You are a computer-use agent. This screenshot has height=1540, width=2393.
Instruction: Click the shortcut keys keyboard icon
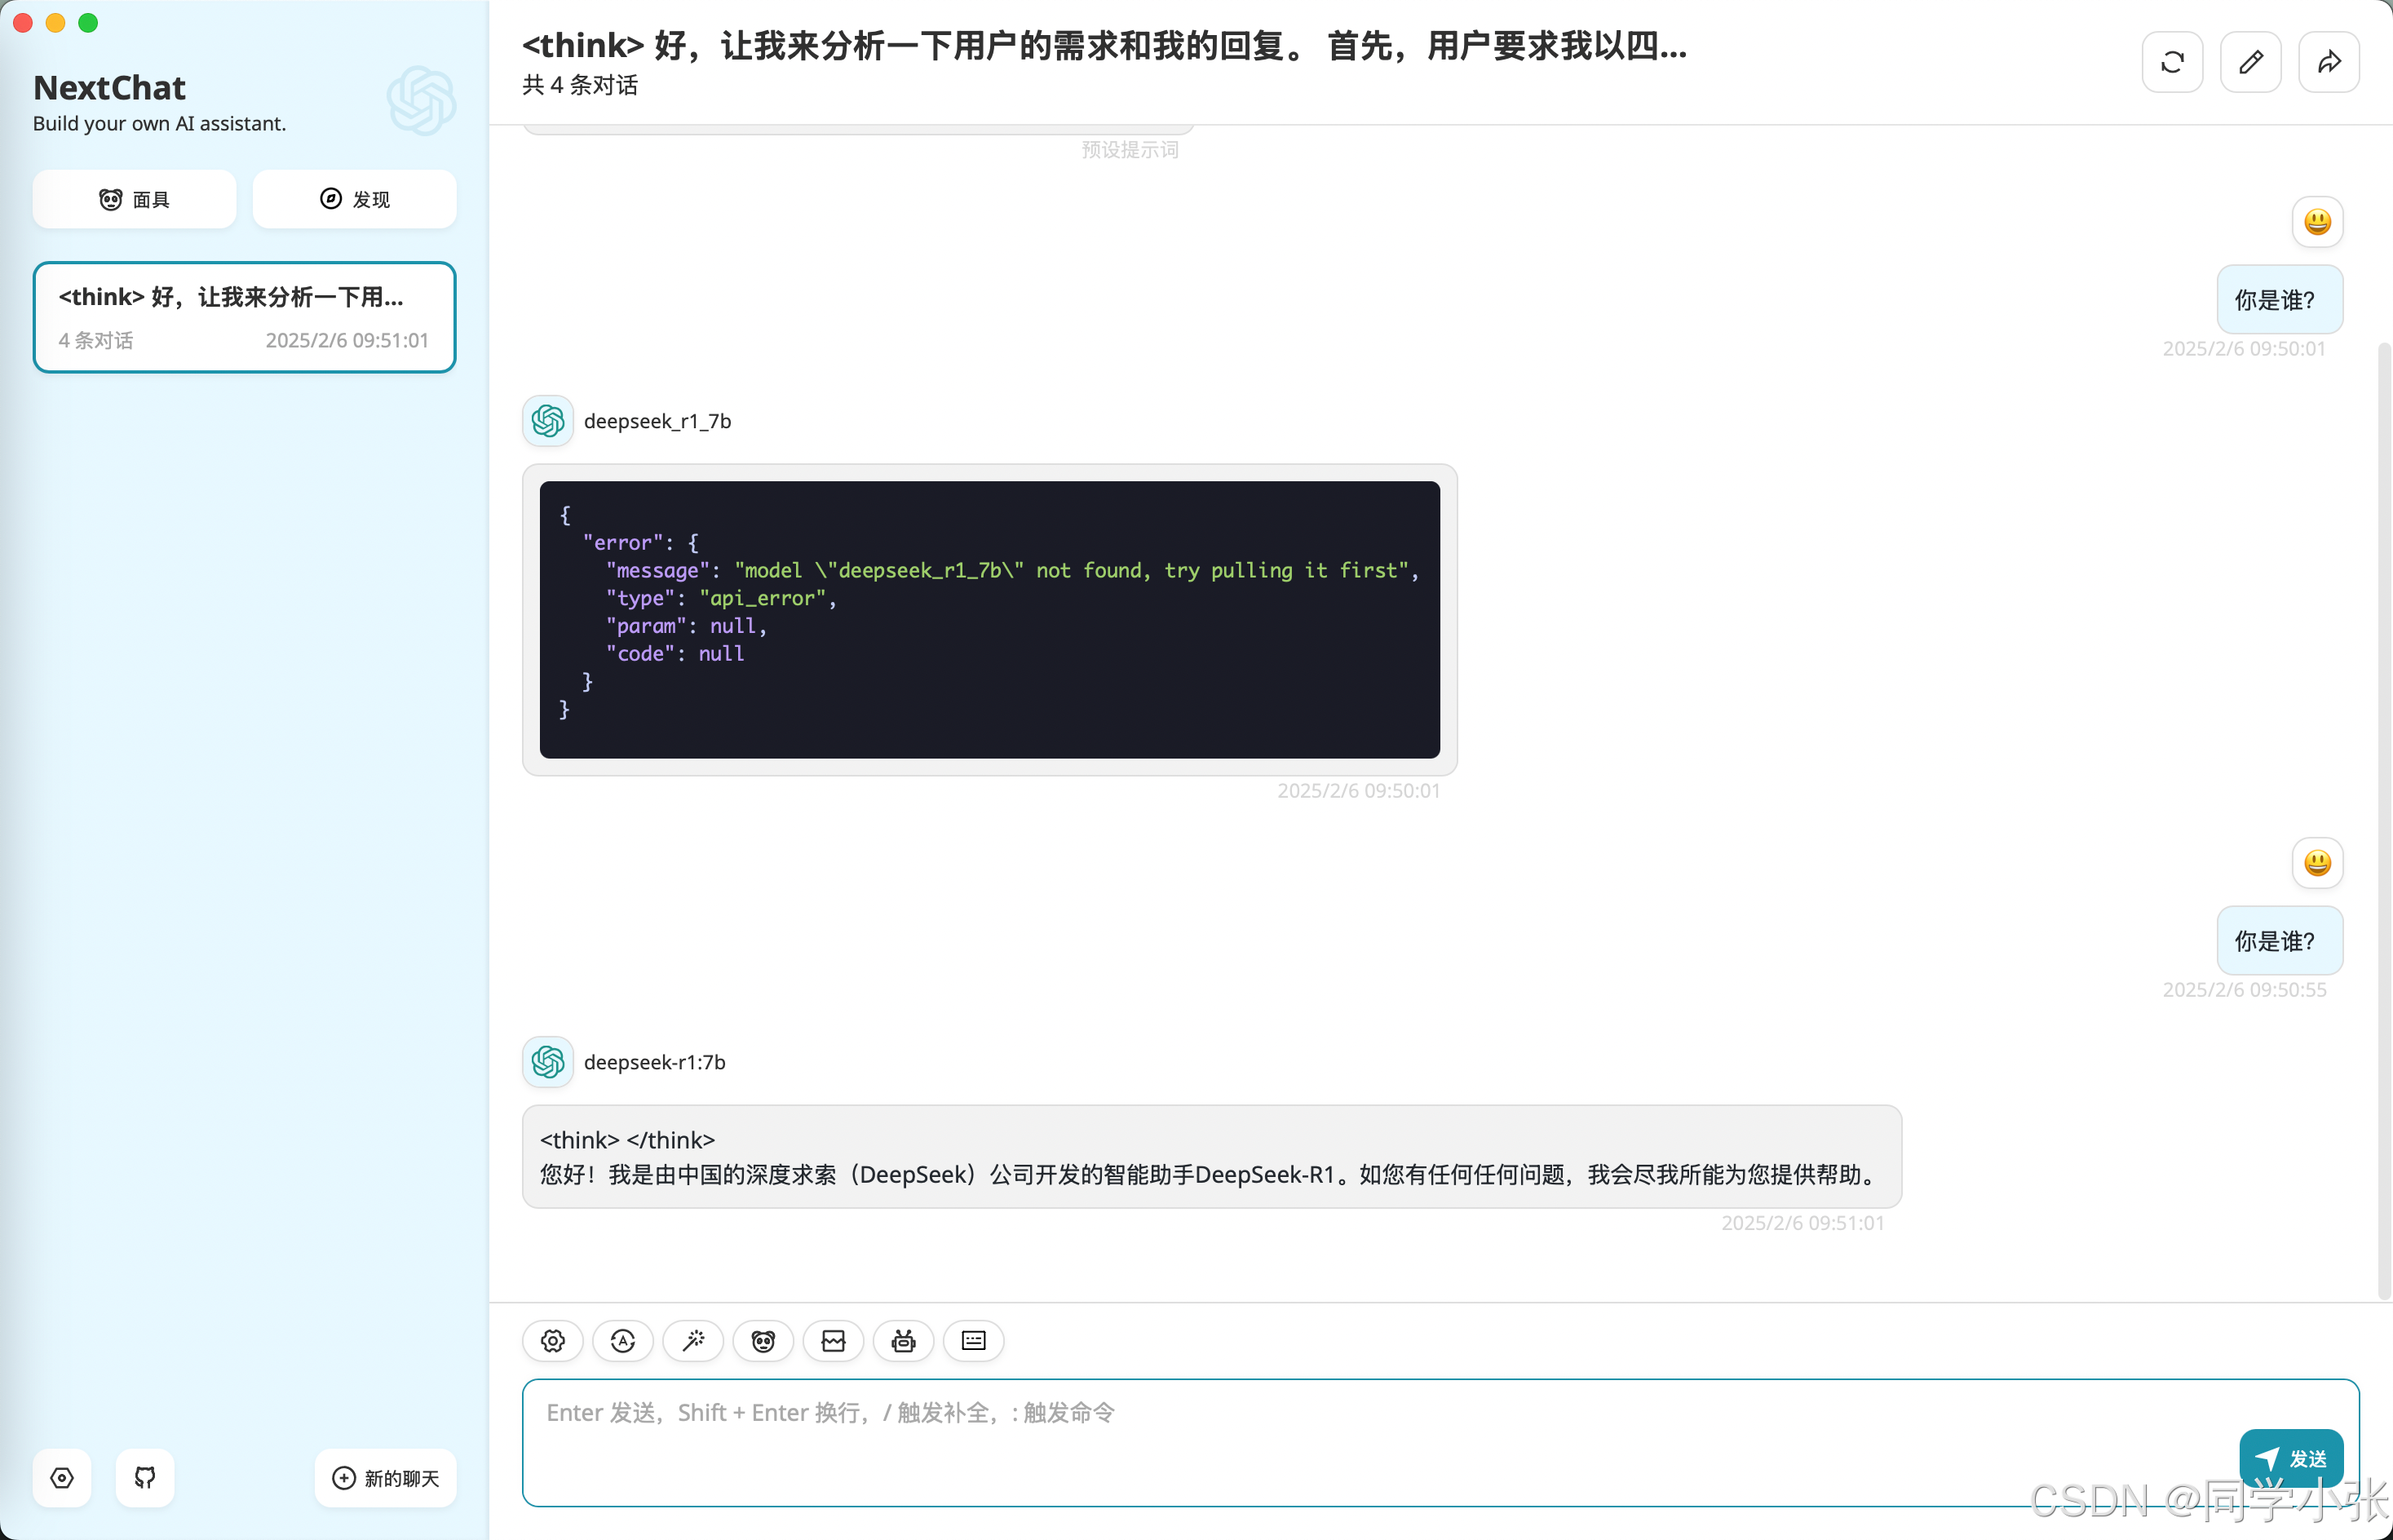973,1341
